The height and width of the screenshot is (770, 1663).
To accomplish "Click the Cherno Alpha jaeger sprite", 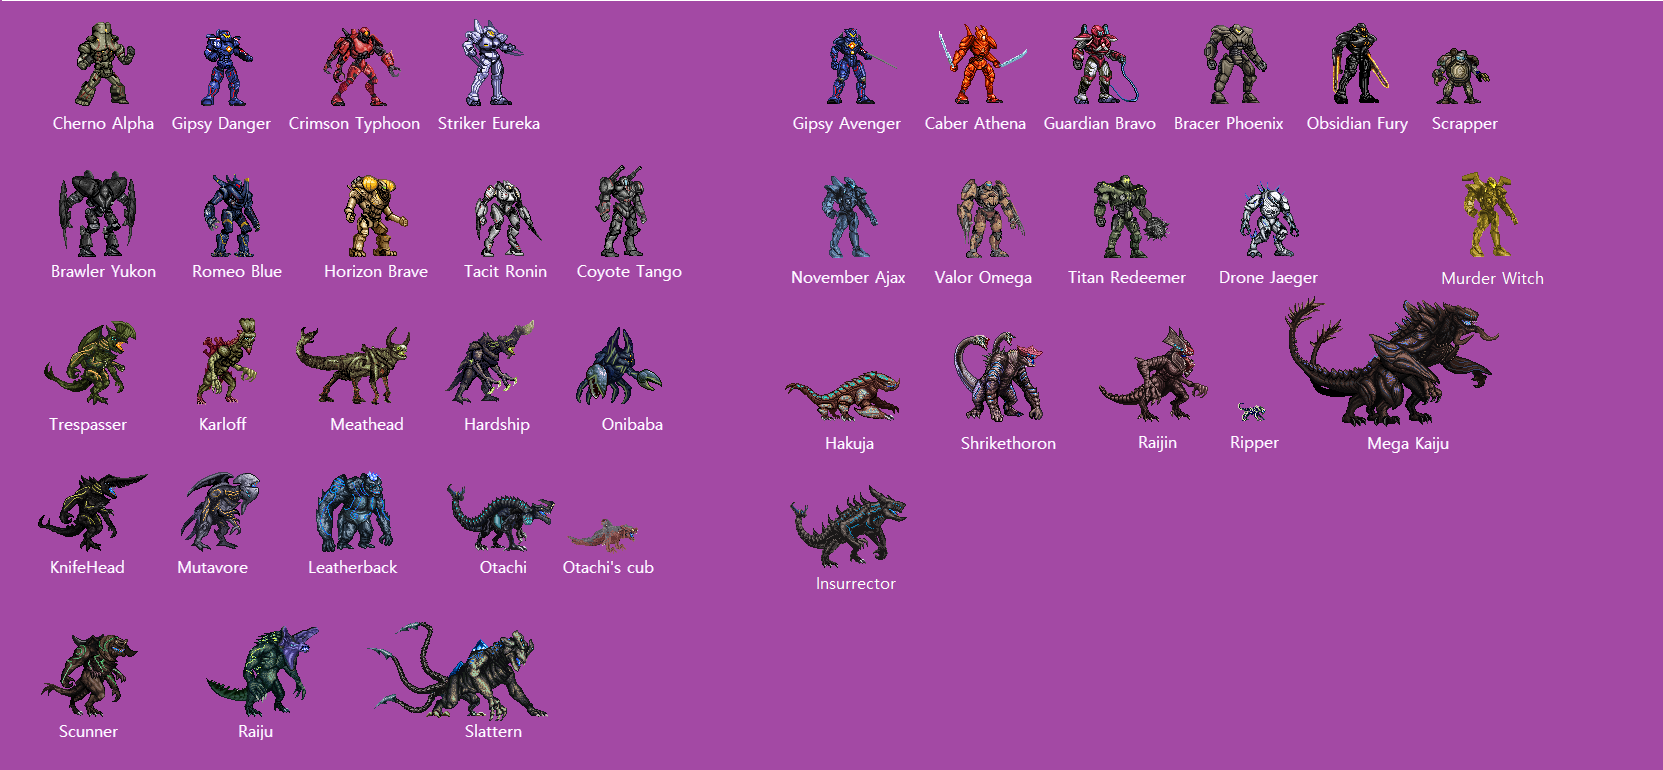I will tap(104, 65).
